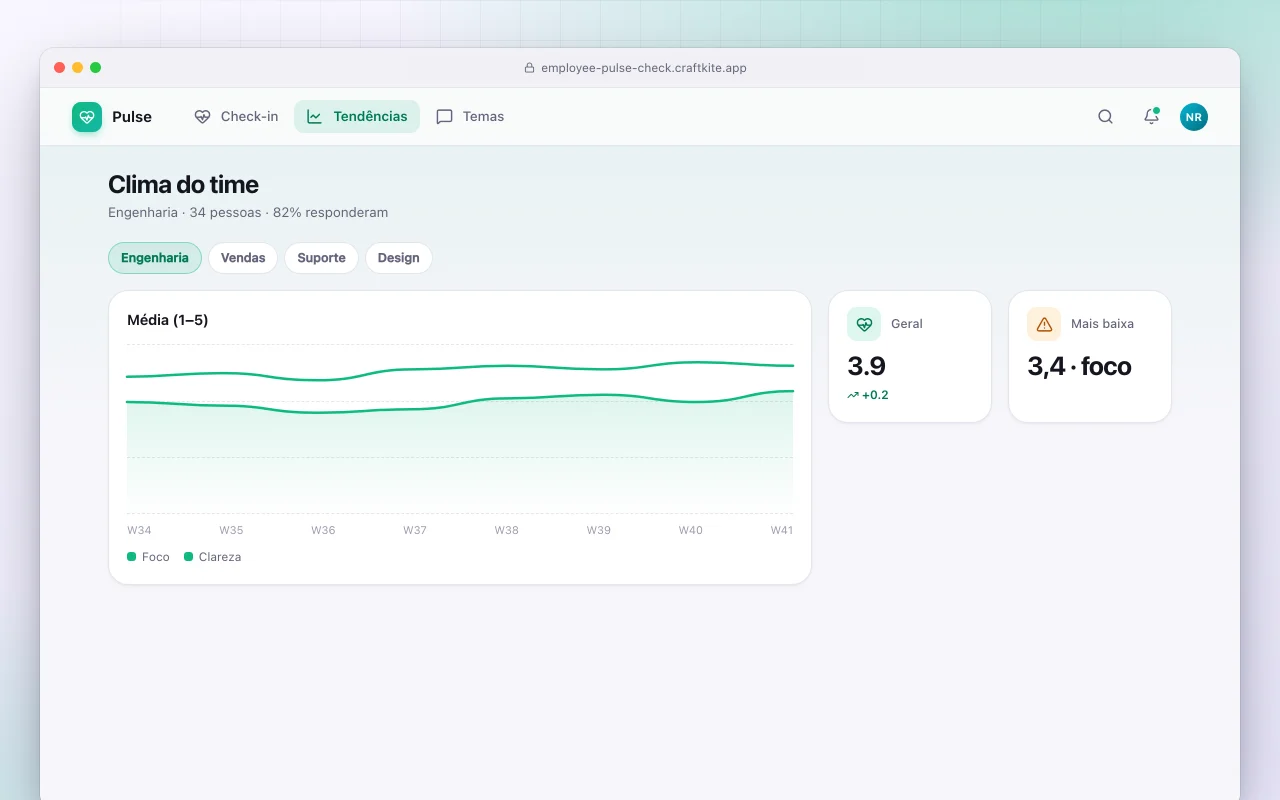The image size is (1280, 800).
Task: Click the W38 point on the chart axis
Action: (506, 530)
